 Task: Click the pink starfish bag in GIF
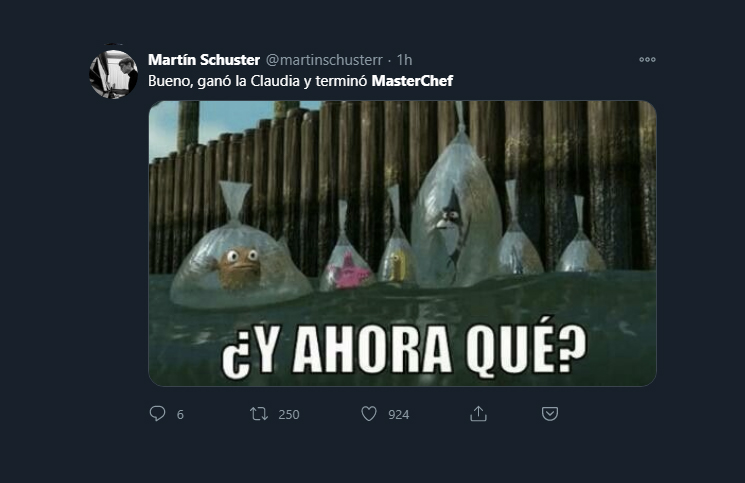[x=347, y=266]
